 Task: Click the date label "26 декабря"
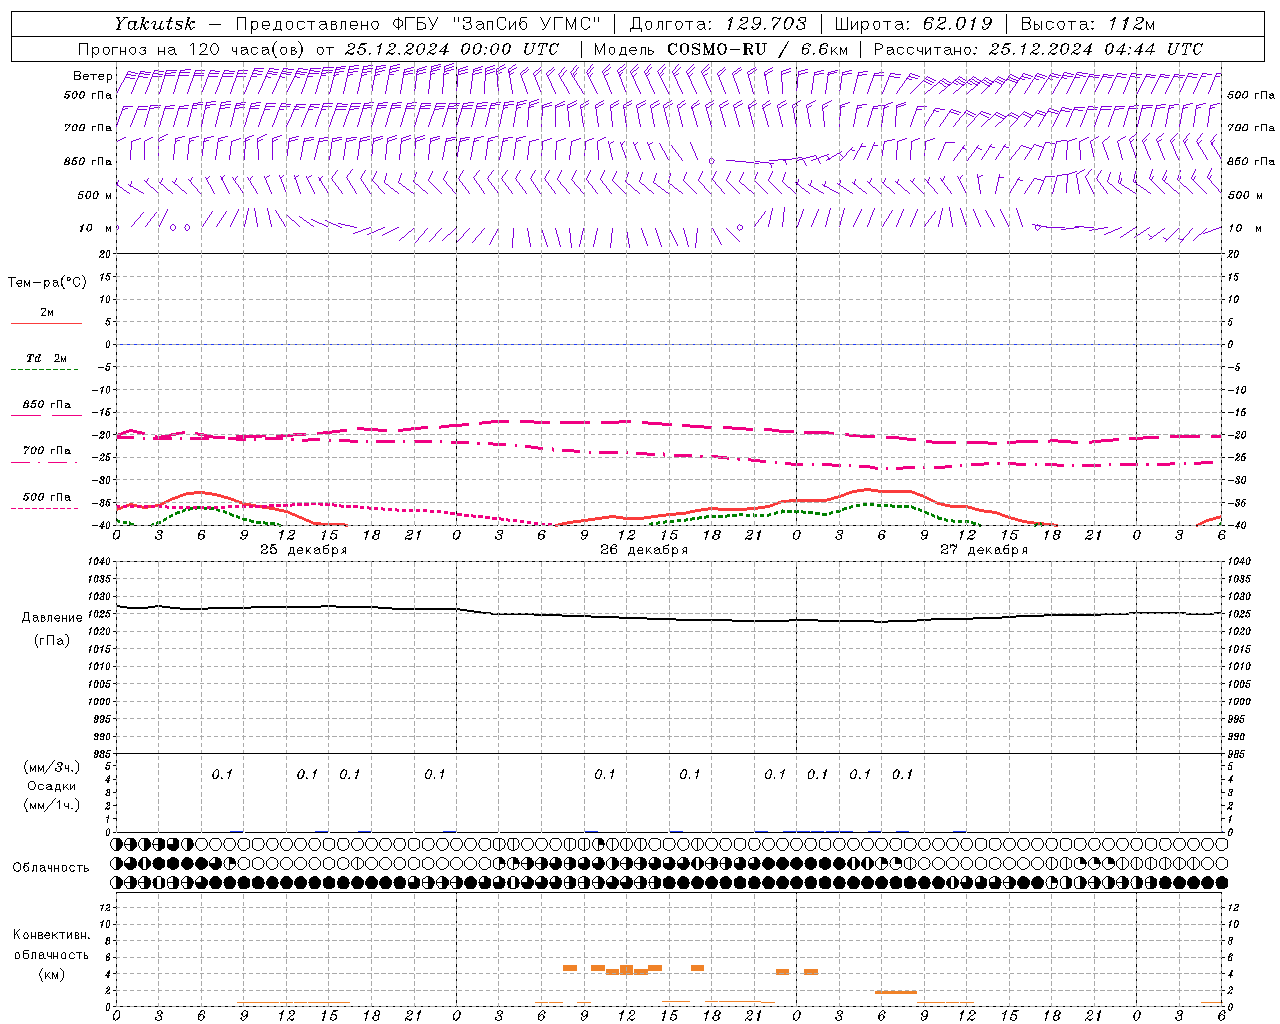pyautogui.click(x=644, y=550)
